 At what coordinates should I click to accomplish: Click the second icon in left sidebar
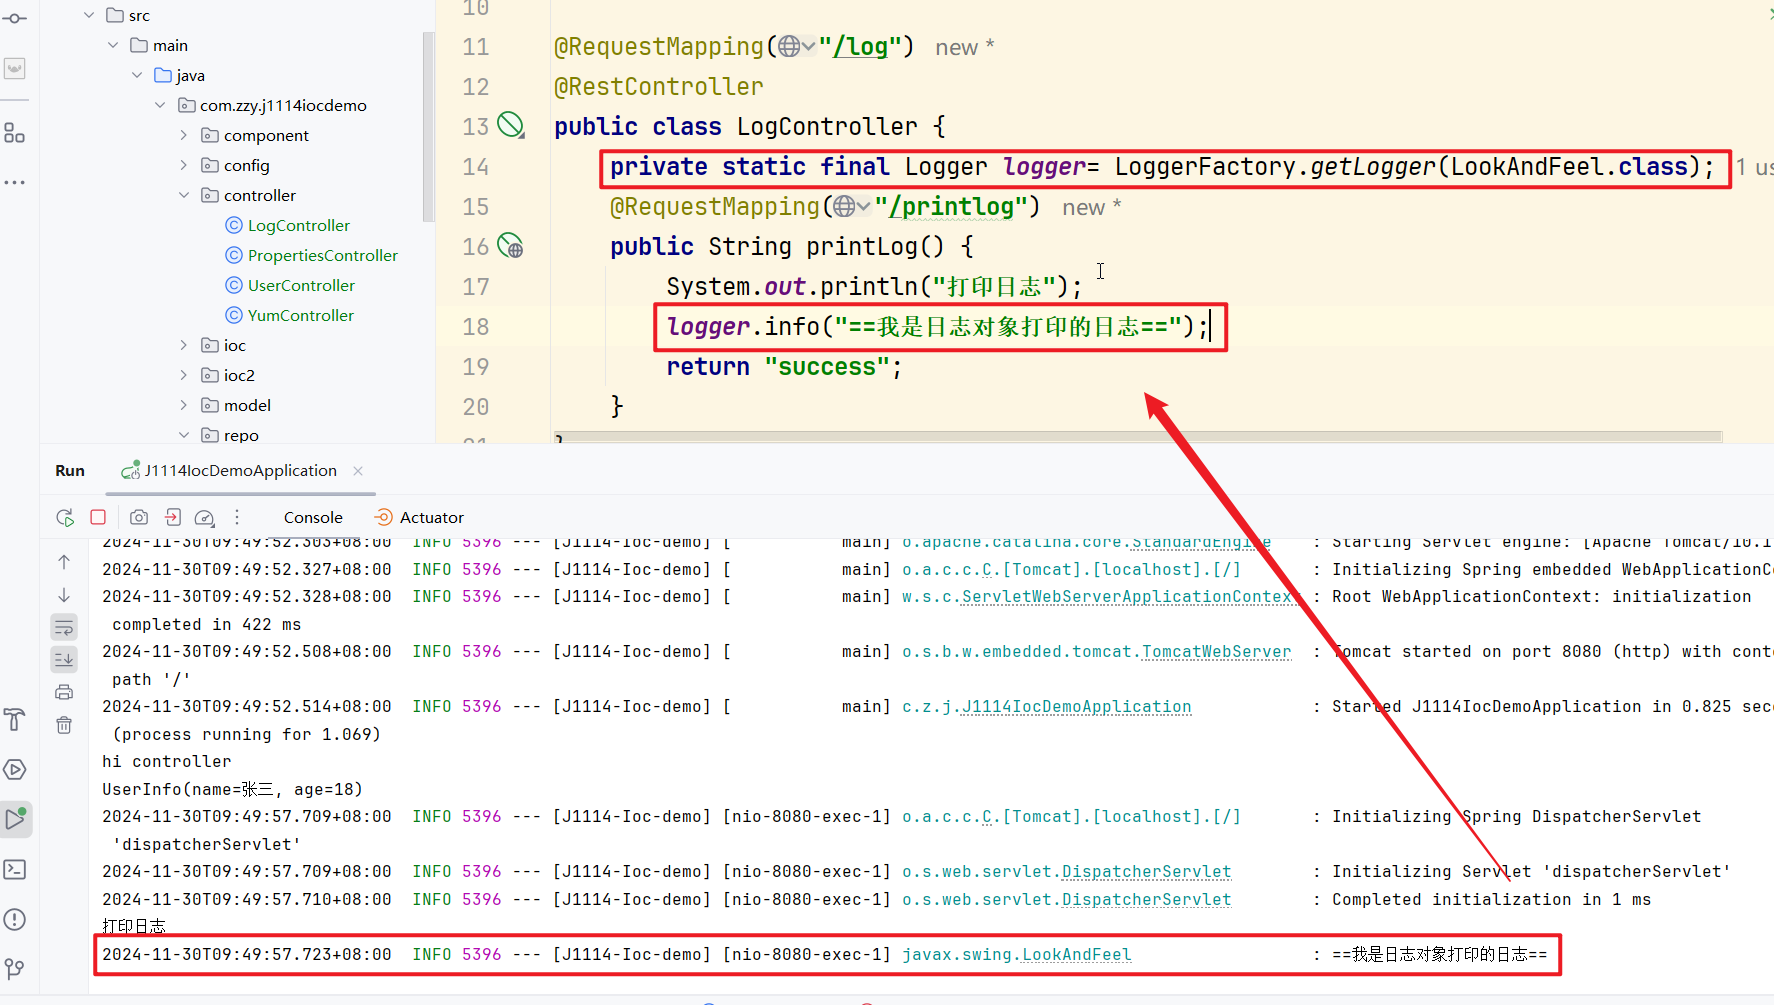coord(15,68)
